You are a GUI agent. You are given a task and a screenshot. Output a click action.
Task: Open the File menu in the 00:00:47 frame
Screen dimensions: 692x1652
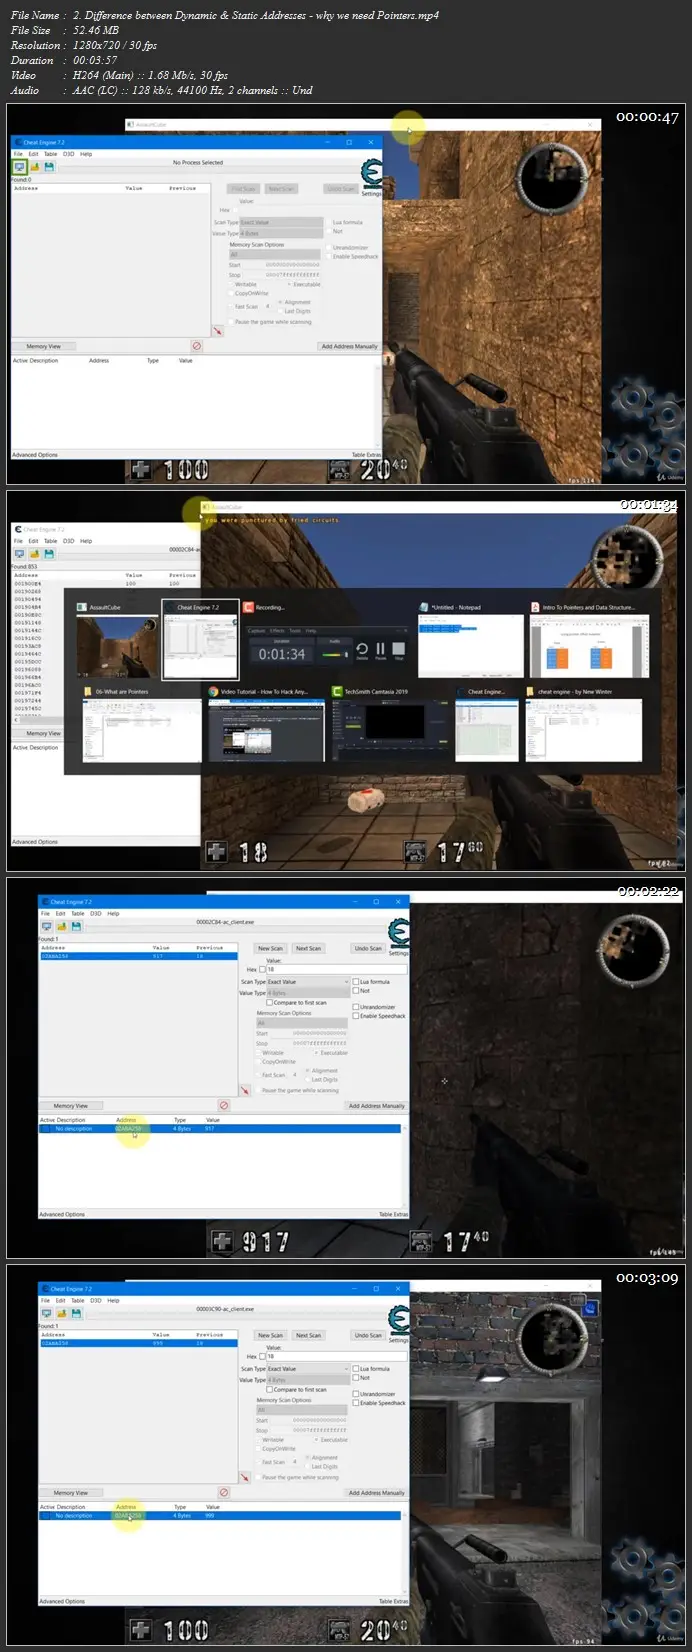tap(18, 154)
